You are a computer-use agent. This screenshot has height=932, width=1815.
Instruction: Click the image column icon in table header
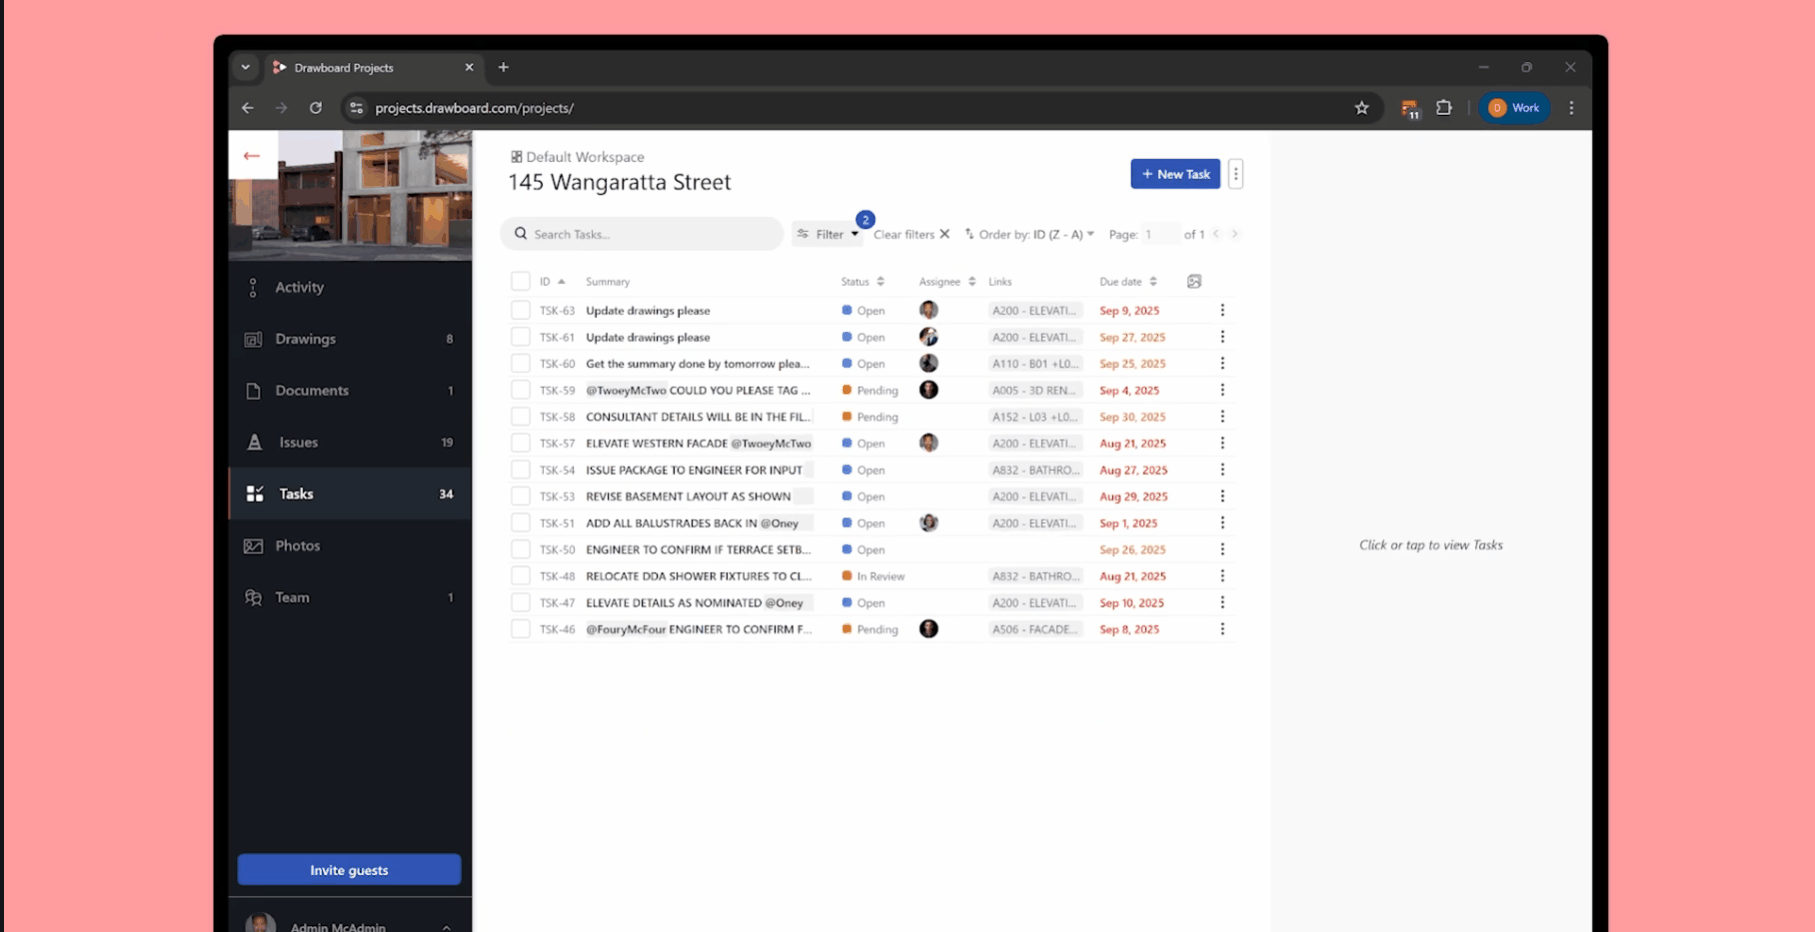coord(1194,282)
